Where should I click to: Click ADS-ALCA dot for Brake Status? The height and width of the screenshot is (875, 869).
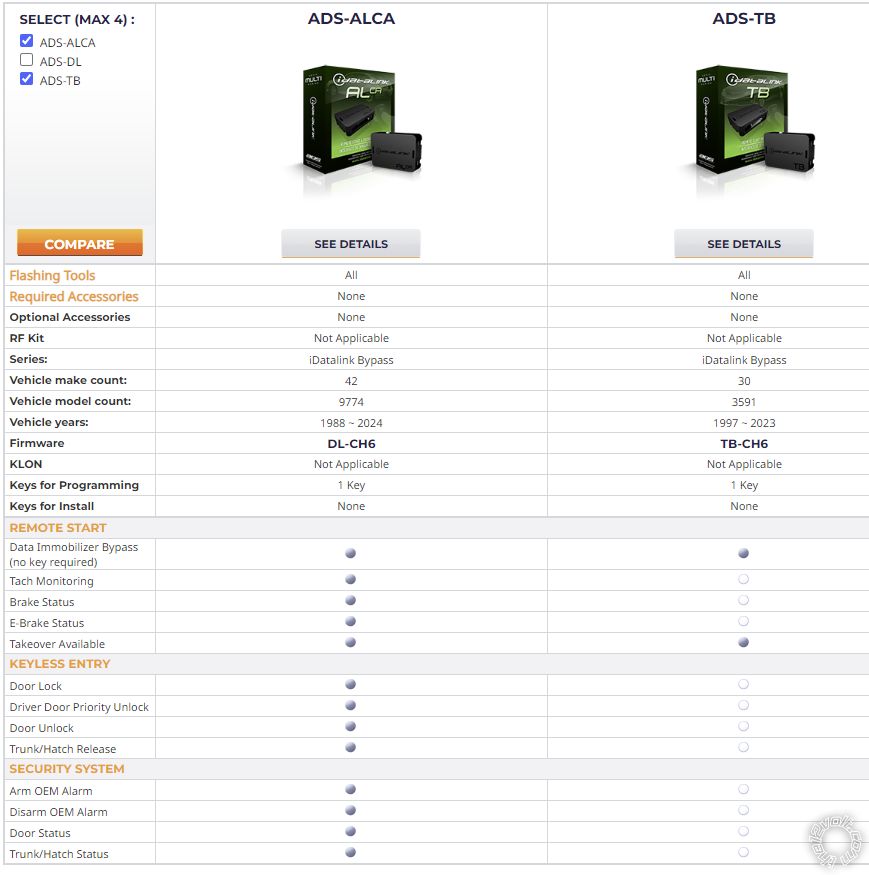coord(351,600)
